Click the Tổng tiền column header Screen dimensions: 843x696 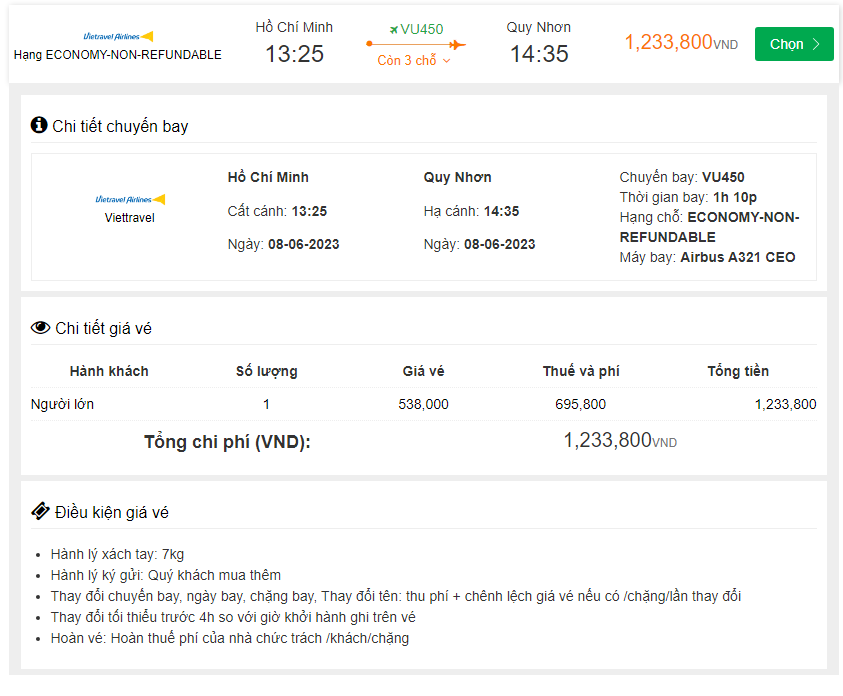(738, 371)
